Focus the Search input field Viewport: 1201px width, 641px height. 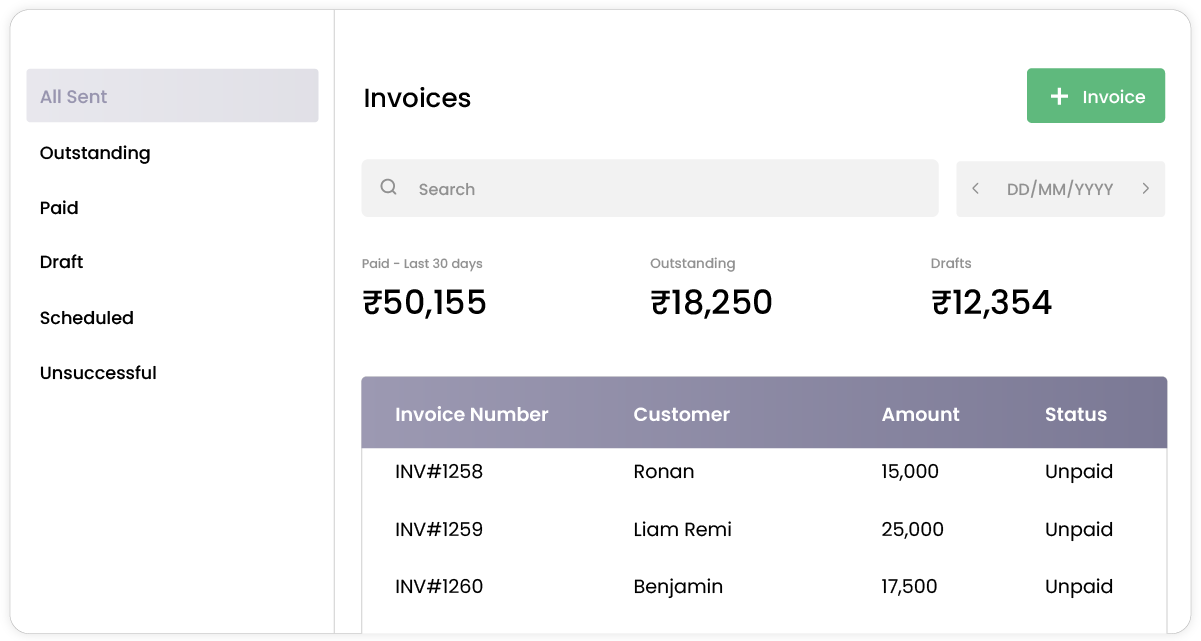660,189
